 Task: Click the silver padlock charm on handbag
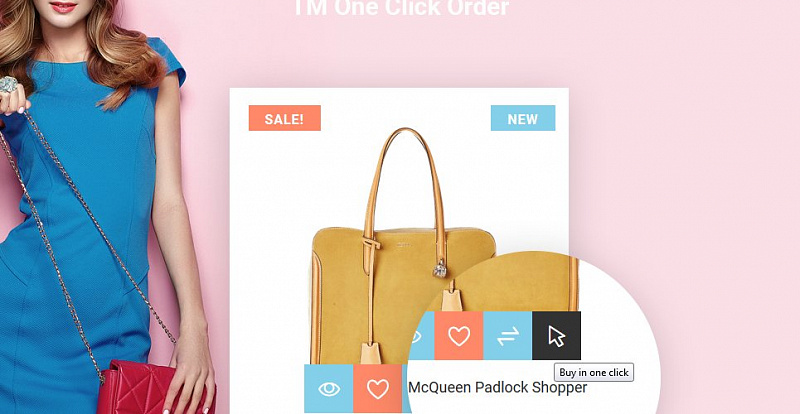439,268
